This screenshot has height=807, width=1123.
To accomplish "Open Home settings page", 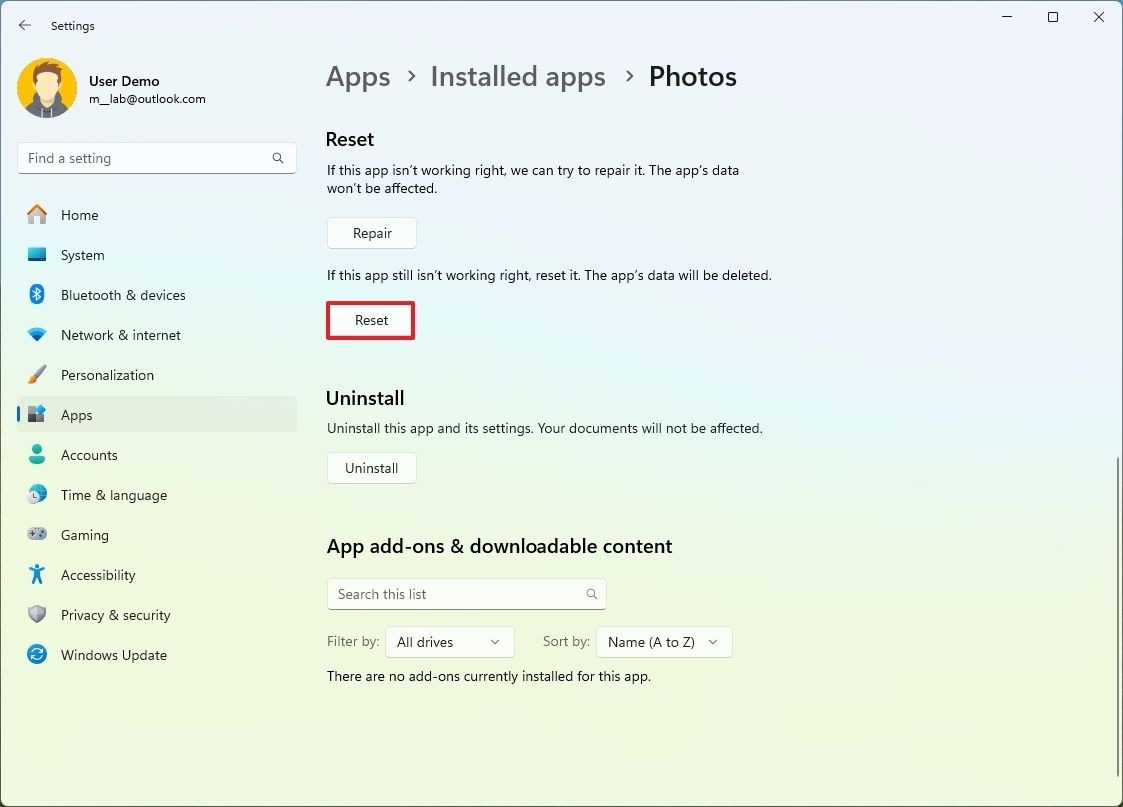I will click(x=157, y=215).
